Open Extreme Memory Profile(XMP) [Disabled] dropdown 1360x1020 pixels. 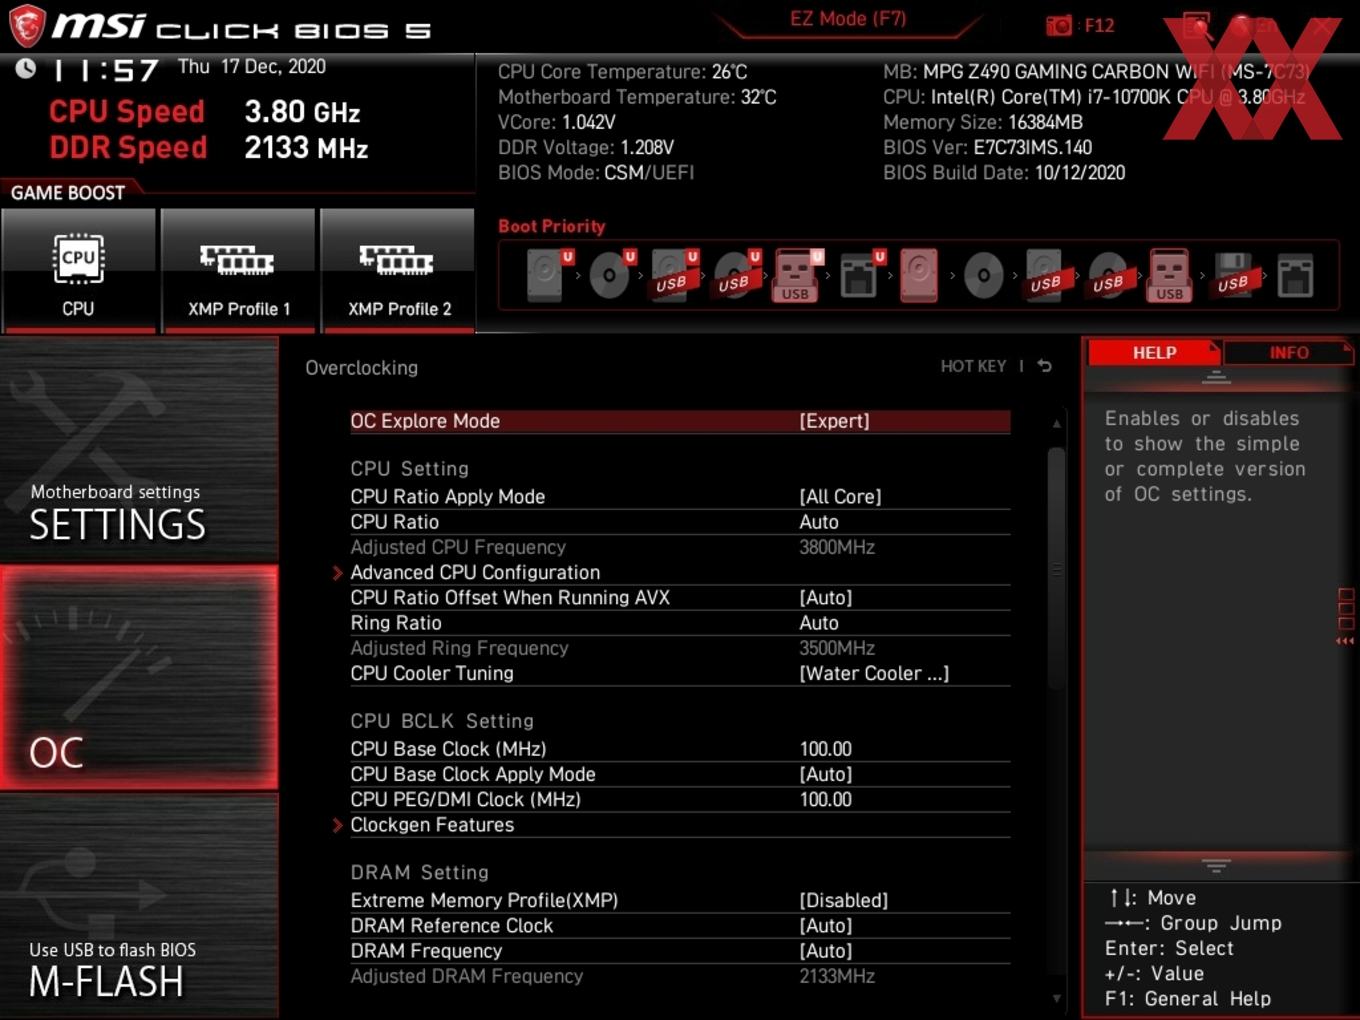[x=843, y=901]
